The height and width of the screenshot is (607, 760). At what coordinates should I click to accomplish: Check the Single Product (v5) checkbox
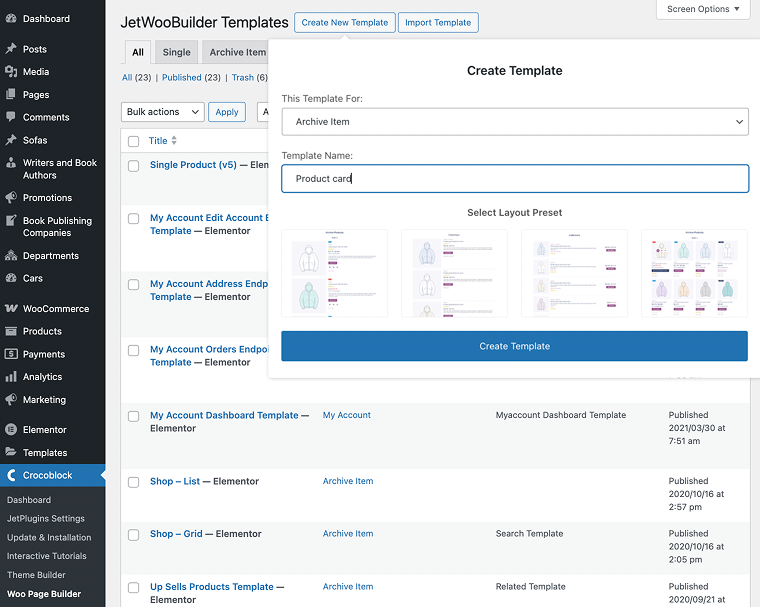click(x=133, y=166)
